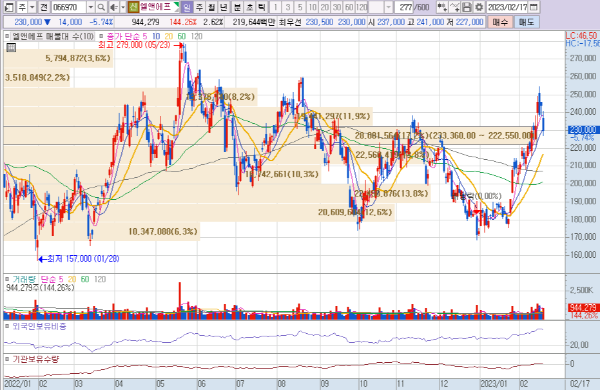600x390 pixels.
Task: Click the blue 10 moving average label
Action: pos(156,36)
